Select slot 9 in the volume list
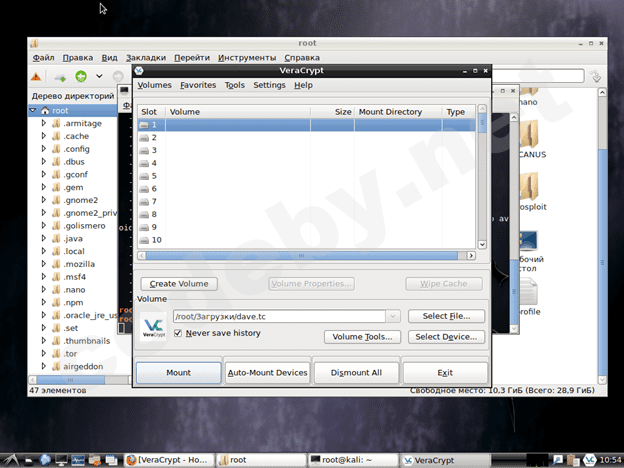The width and height of the screenshot is (624, 468). pyautogui.click(x=306, y=227)
